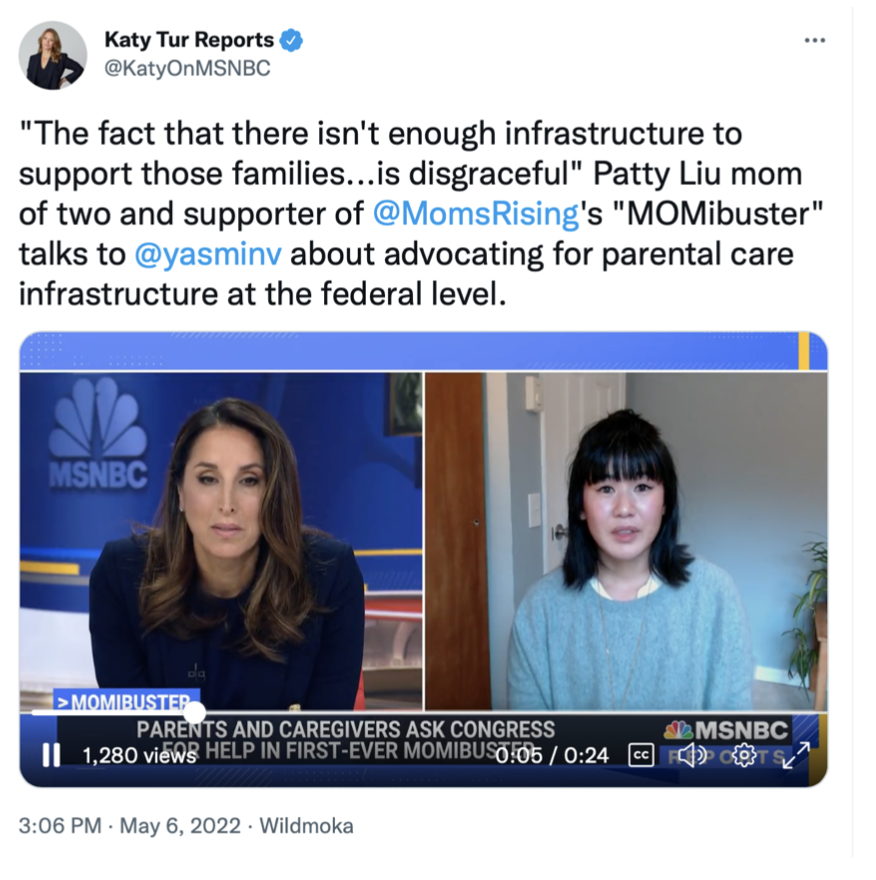Open the tweet's three-dot more menu
The width and height of the screenshot is (876, 880).
[814, 40]
